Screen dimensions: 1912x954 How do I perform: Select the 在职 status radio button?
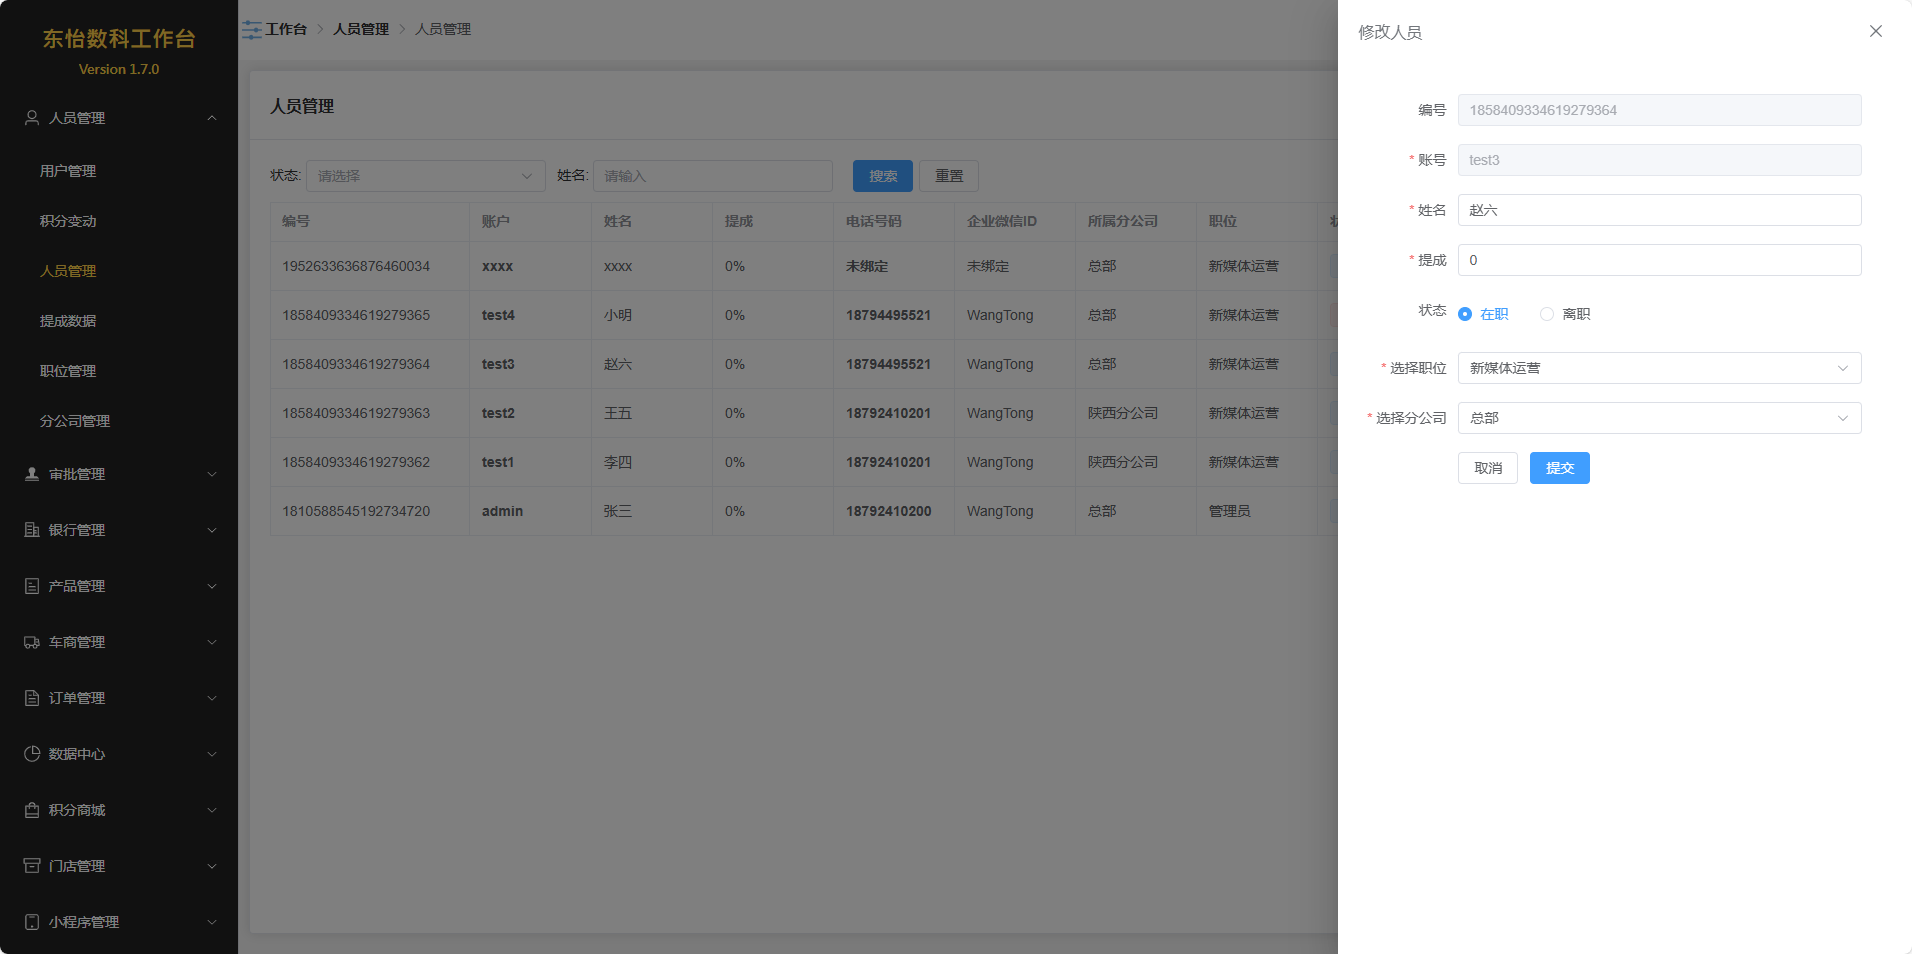[x=1465, y=314]
